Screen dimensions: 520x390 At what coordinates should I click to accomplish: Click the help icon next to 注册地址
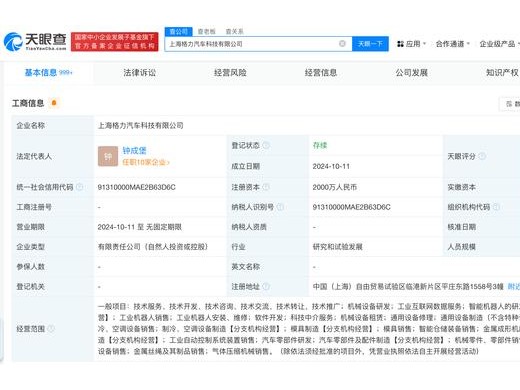pyautogui.click(x=266, y=286)
